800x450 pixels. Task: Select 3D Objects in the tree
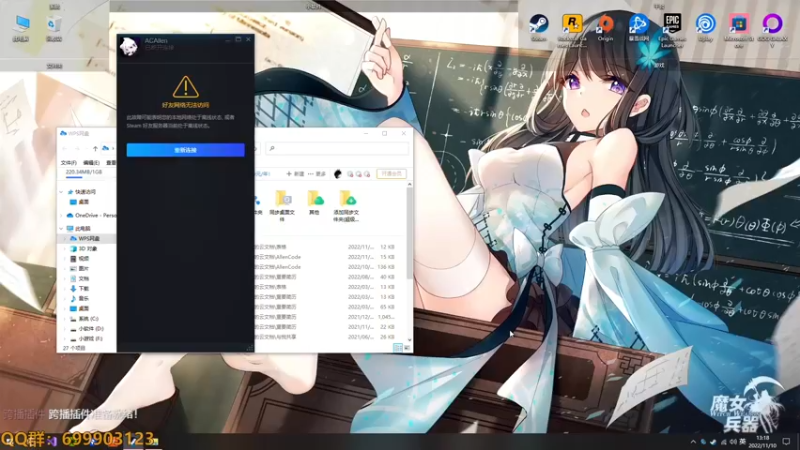(x=84, y=248)
